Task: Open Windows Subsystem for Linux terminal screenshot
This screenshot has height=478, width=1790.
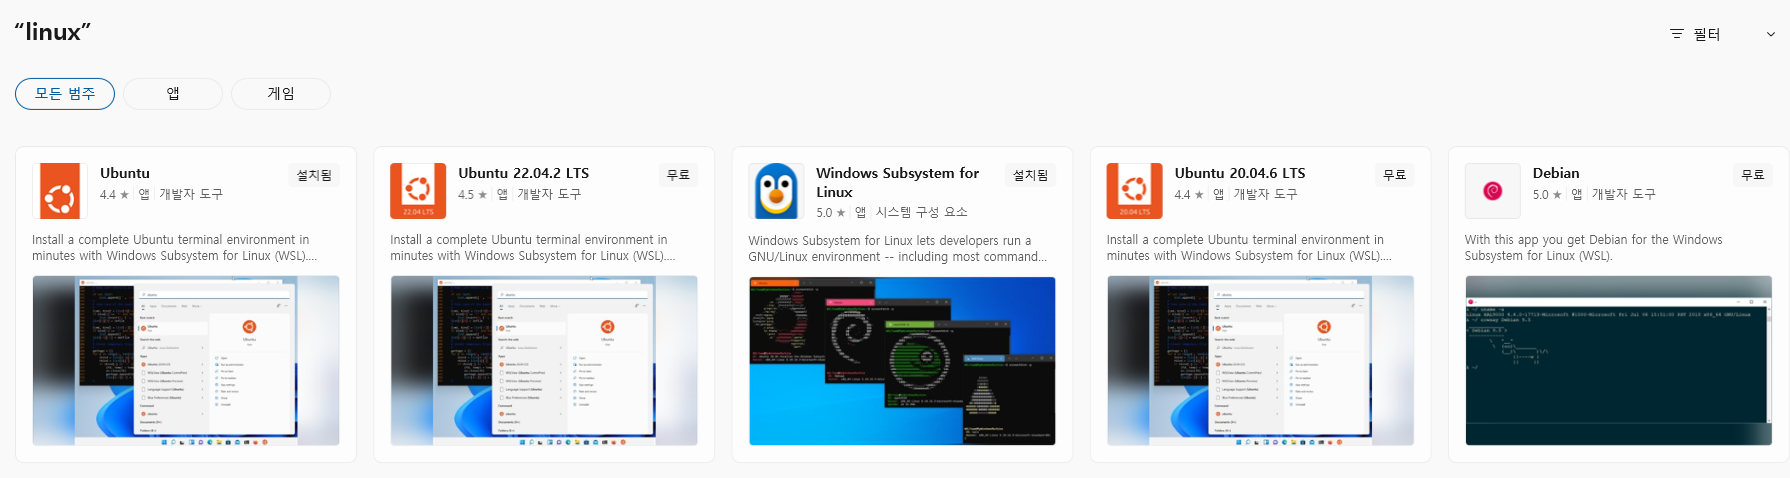Action: (x=902, y=361)
